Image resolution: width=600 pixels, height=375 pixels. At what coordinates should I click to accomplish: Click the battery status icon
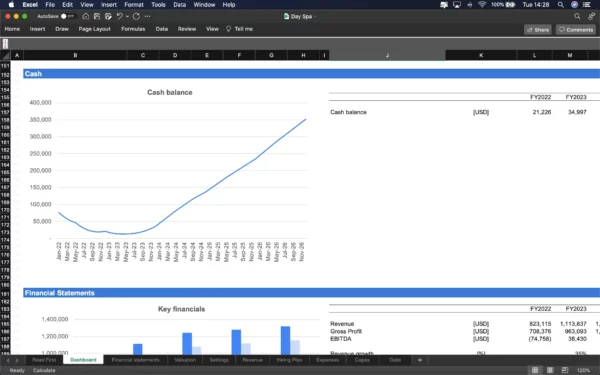pos(510,5)
